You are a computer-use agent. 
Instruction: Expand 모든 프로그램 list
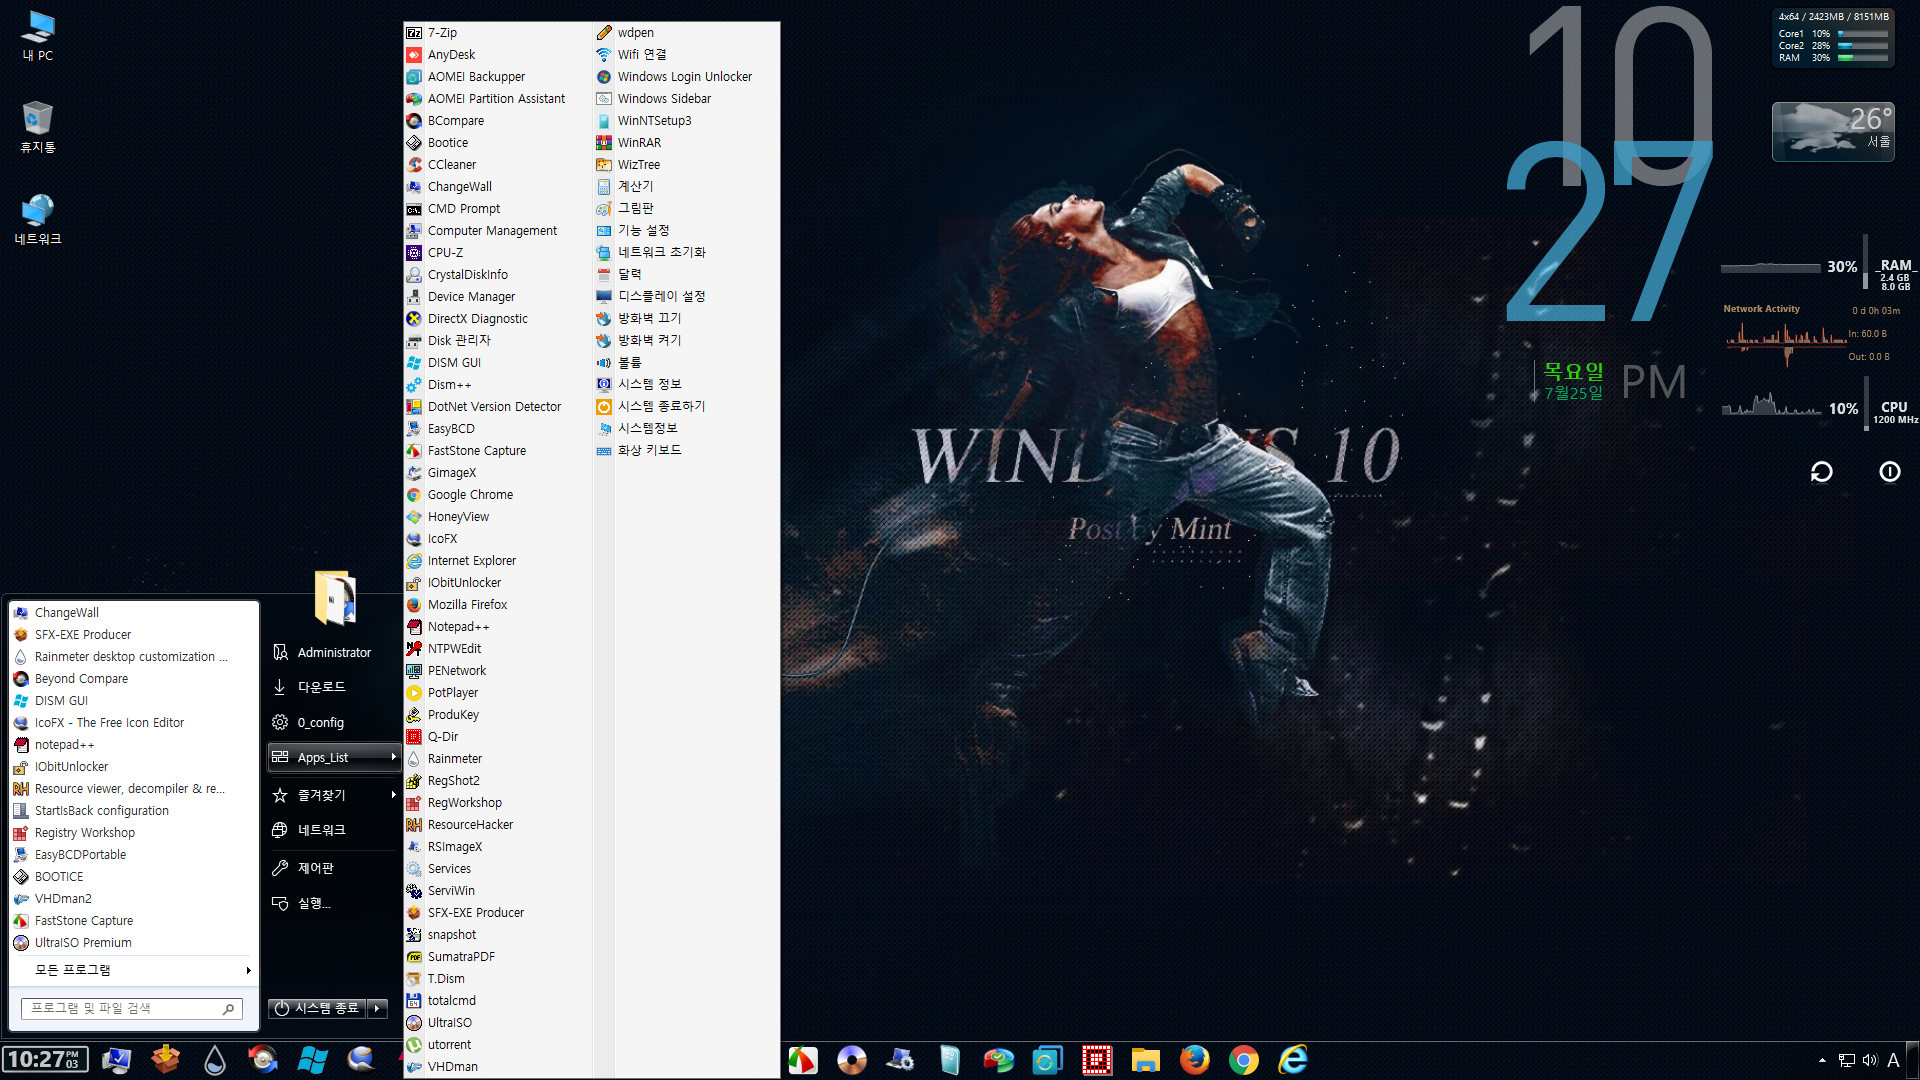[x=132, y=970]
